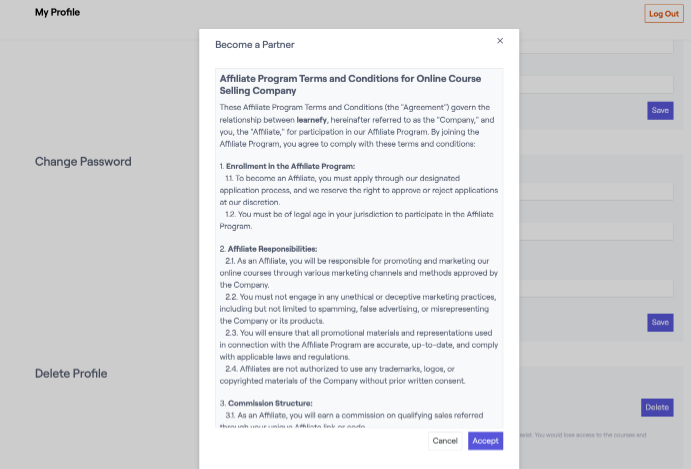
Task: Accept the affiliate program terms
Action: pyautogui.click(x=485, y=441)
